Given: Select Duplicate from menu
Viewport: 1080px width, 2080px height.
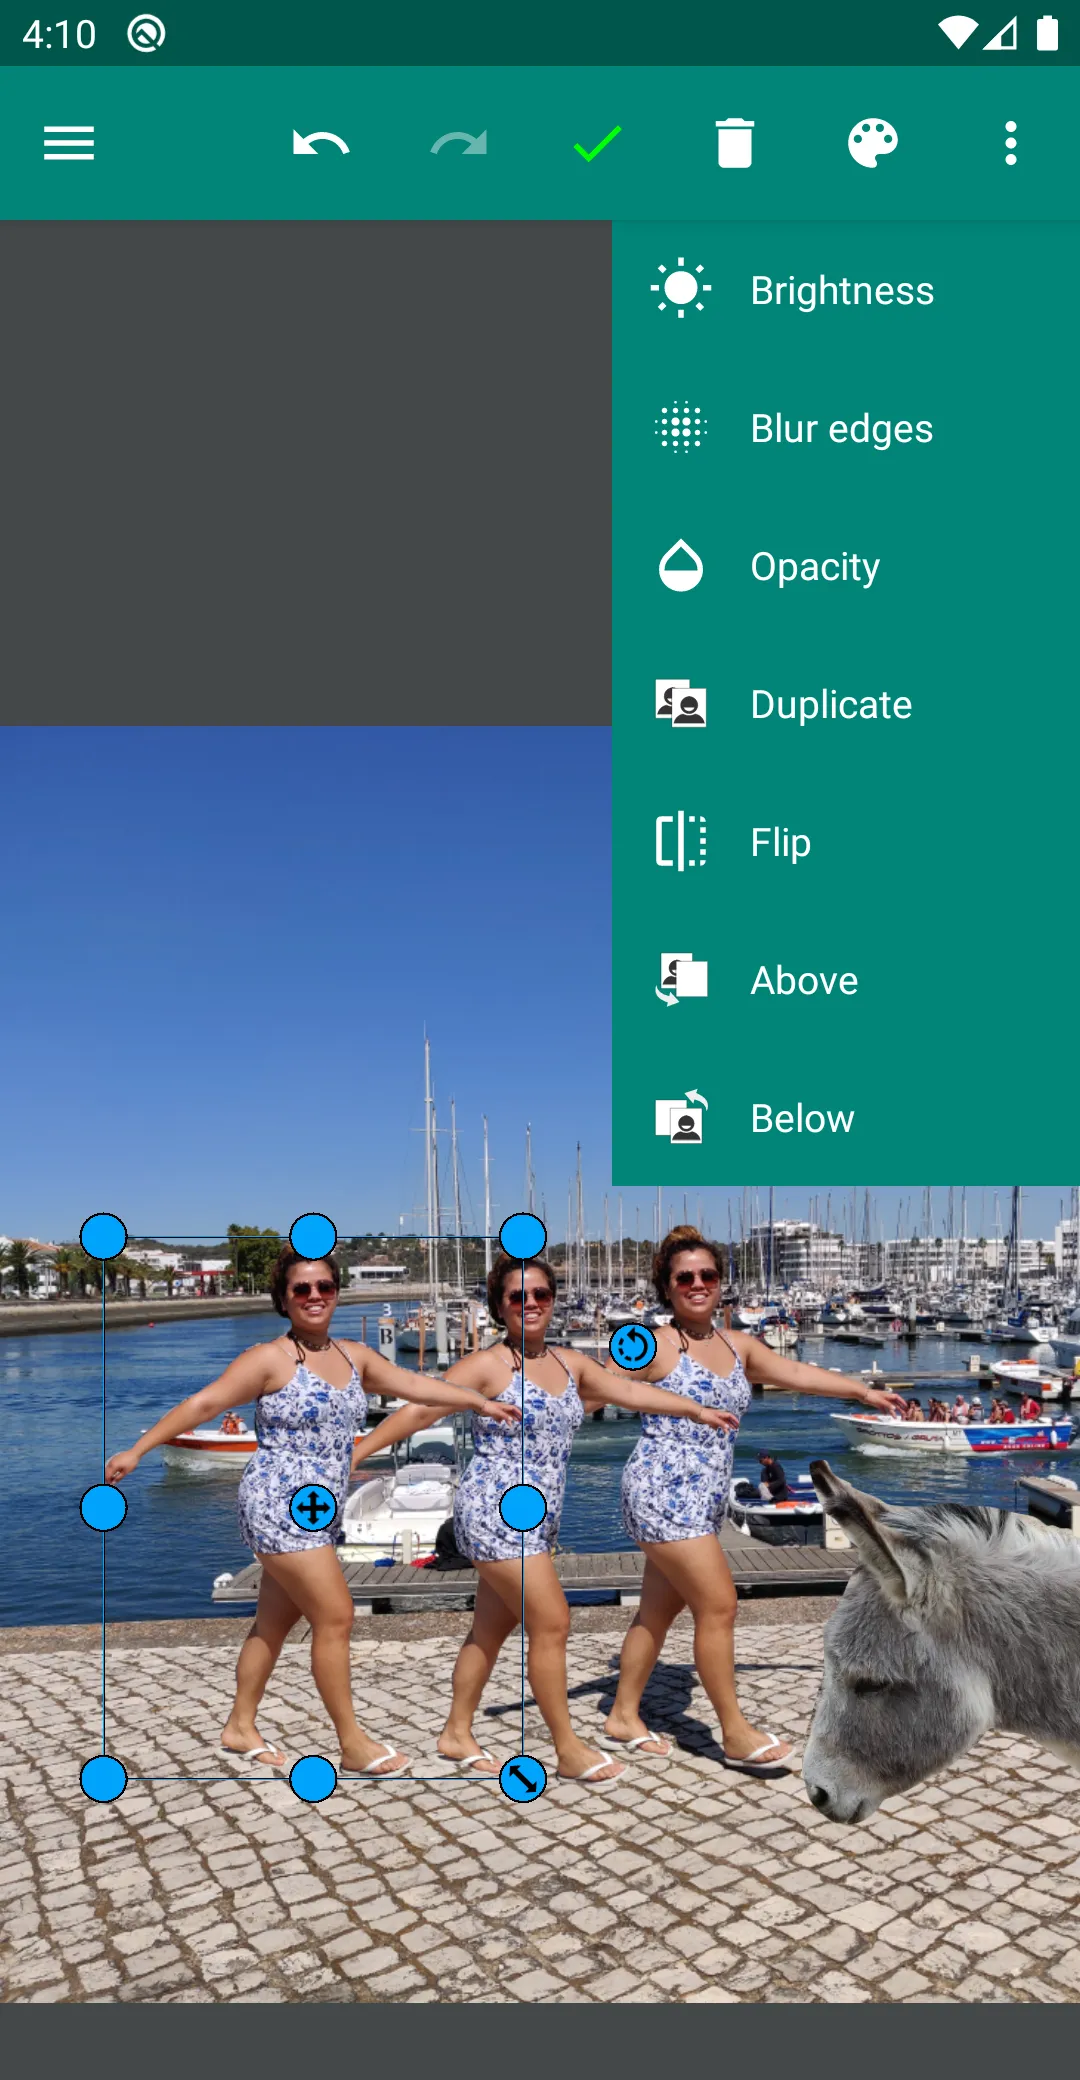Looking at the screenshot, I should [x=846, y=704].
